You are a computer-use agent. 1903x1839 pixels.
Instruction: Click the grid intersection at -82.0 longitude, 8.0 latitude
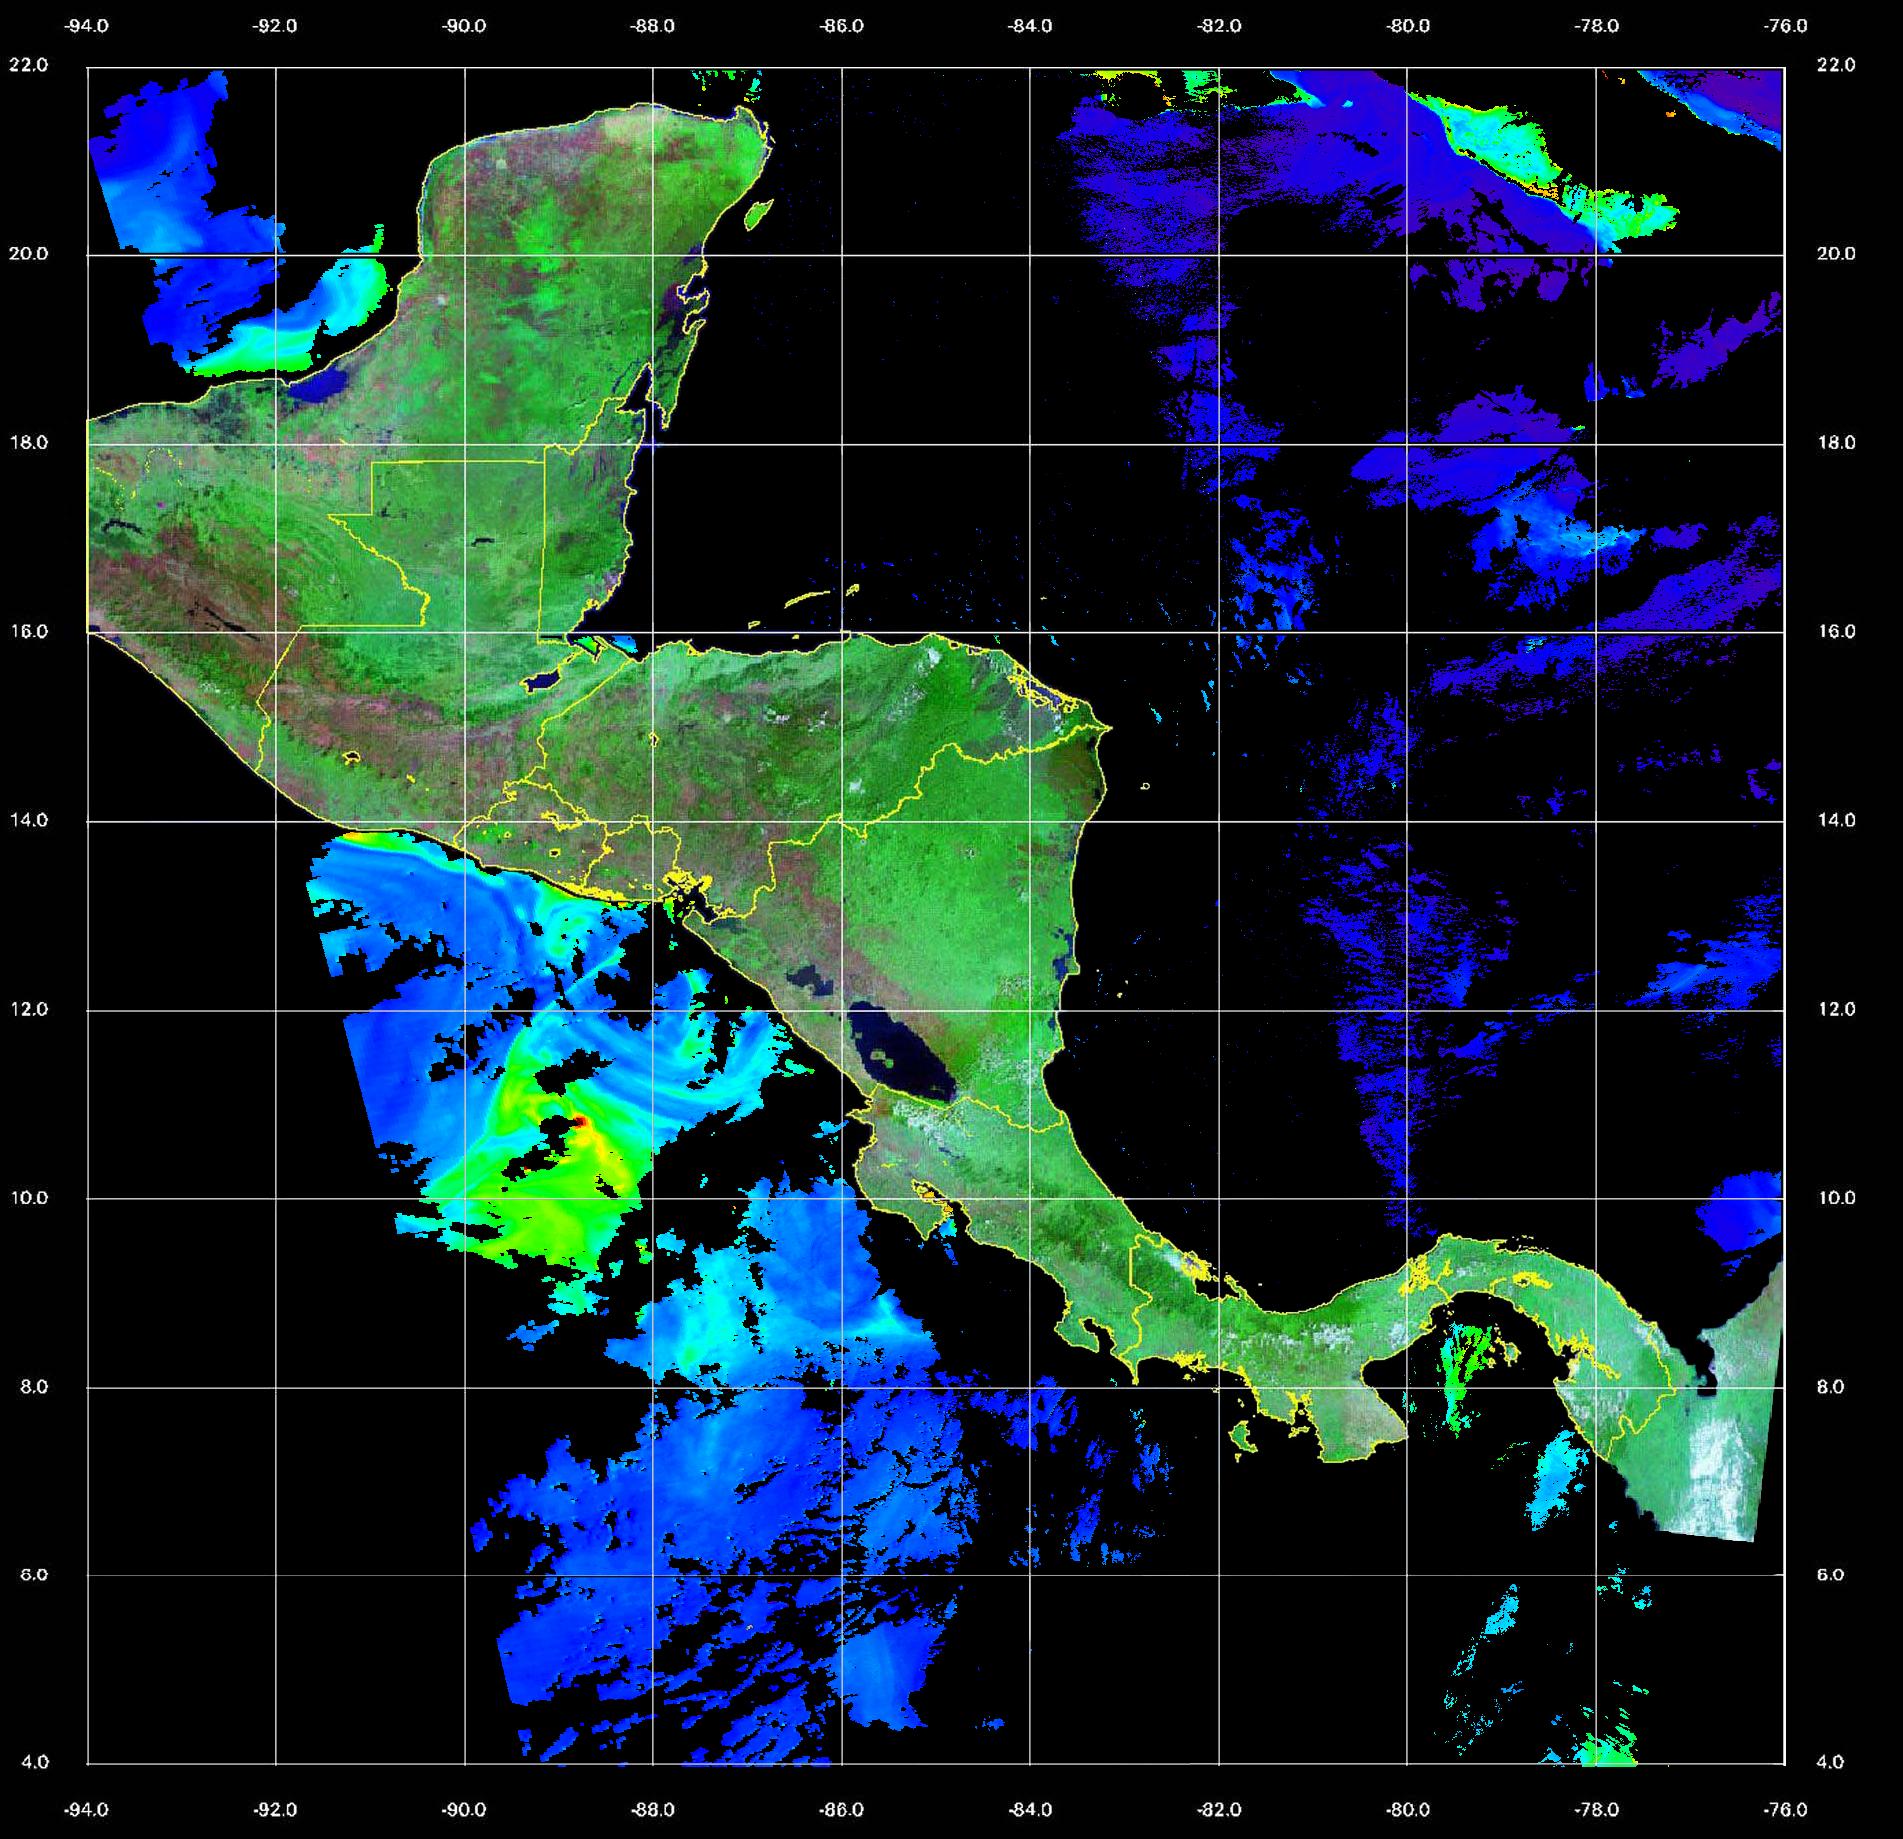[1219, 1387]
